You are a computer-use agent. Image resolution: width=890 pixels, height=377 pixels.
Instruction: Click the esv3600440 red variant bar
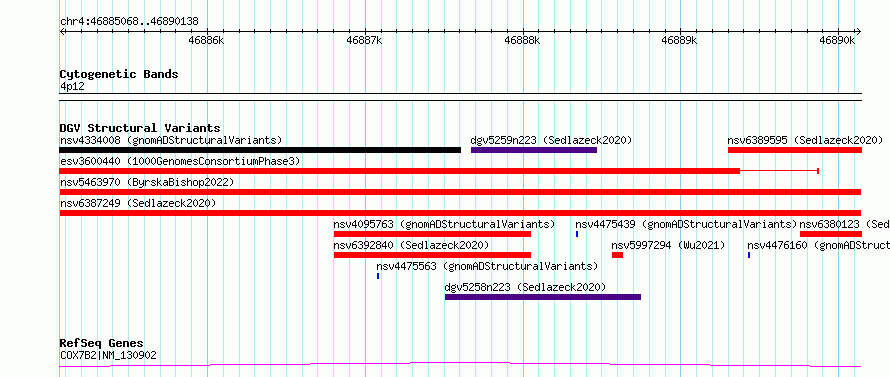[x=400, y=171]
